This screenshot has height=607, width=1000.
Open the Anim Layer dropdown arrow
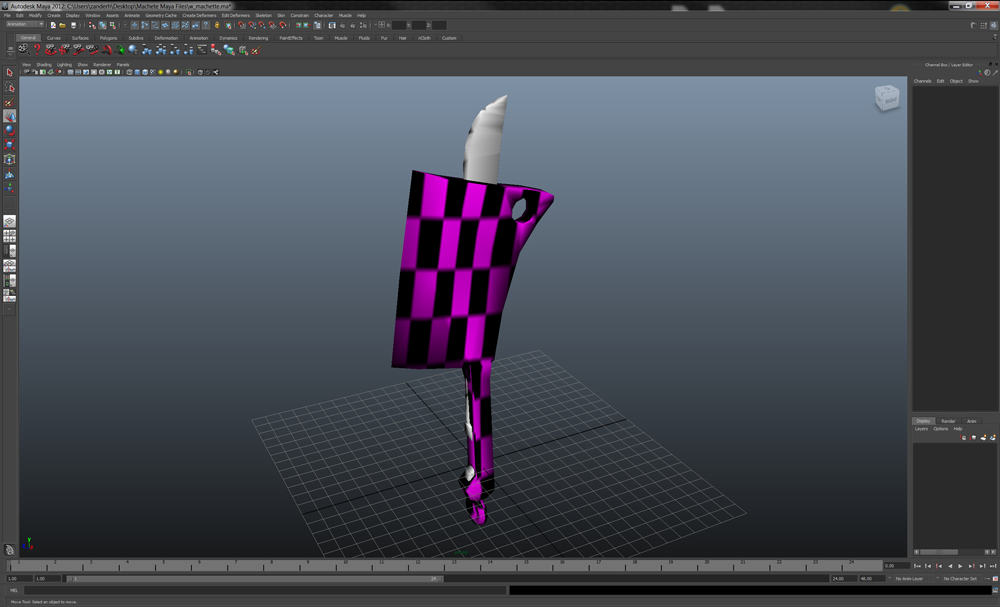point(890,579)
